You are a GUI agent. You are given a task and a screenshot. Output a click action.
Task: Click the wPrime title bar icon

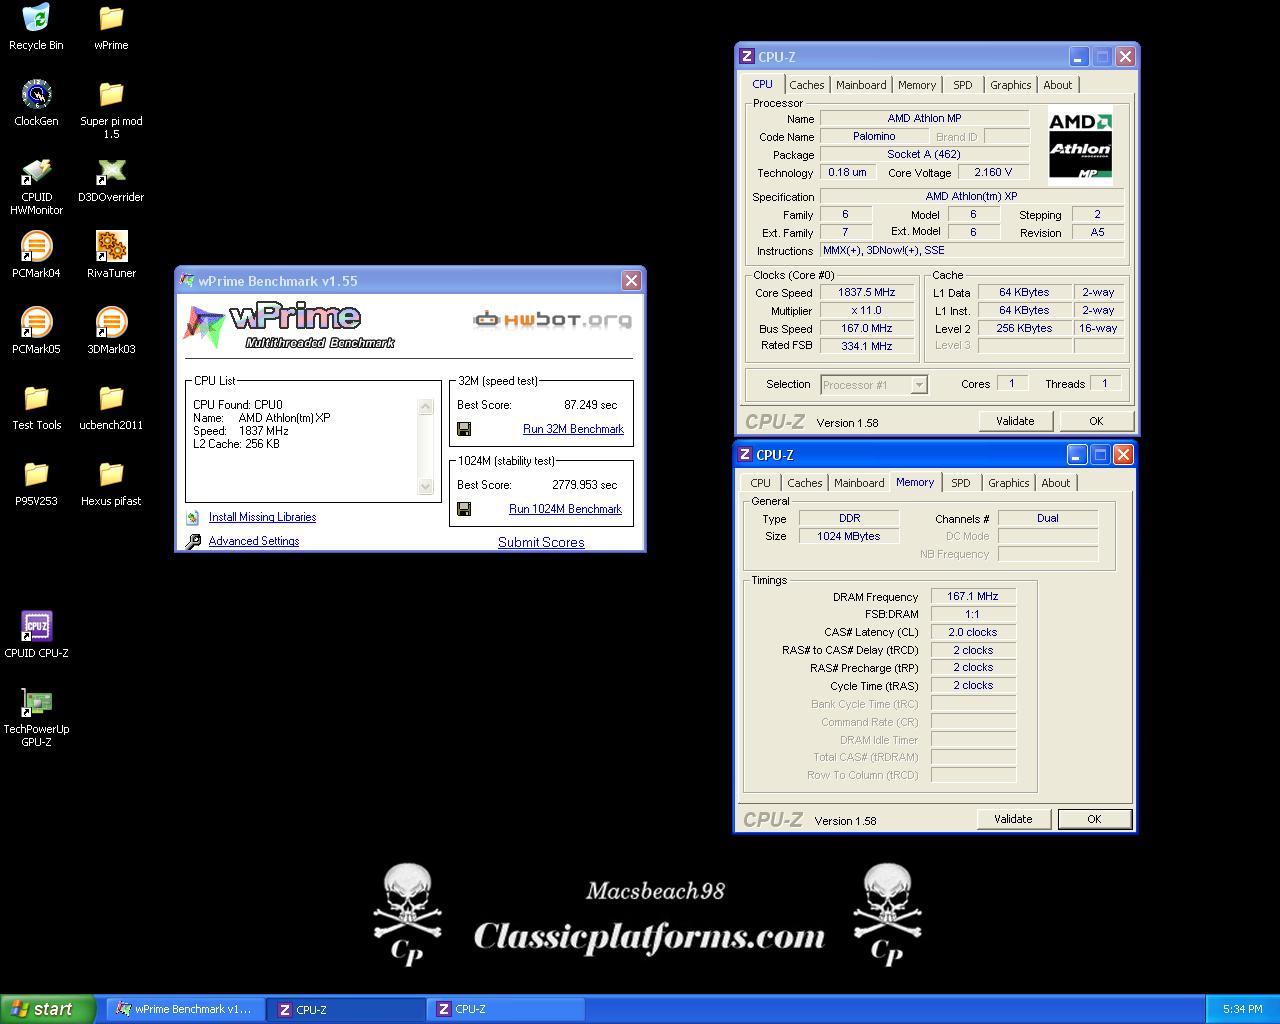(187, 281)
